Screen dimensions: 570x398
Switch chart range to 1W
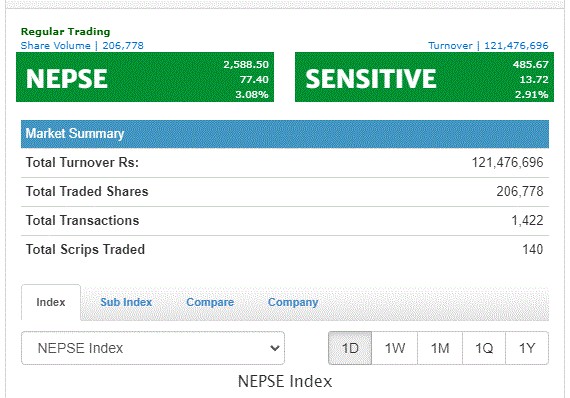click(x=395, y=348)
